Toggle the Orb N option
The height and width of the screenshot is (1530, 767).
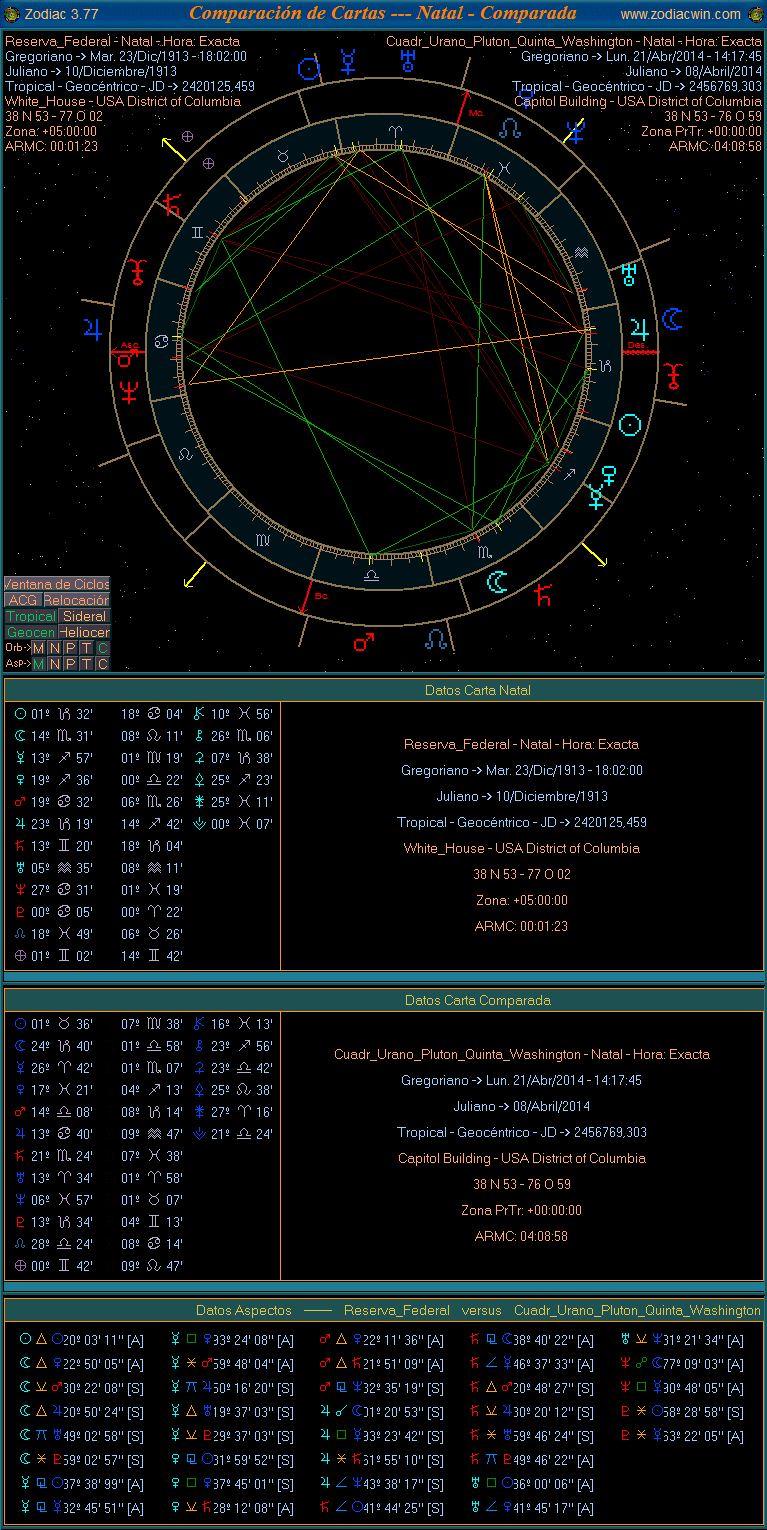click(x=54, y=648)
